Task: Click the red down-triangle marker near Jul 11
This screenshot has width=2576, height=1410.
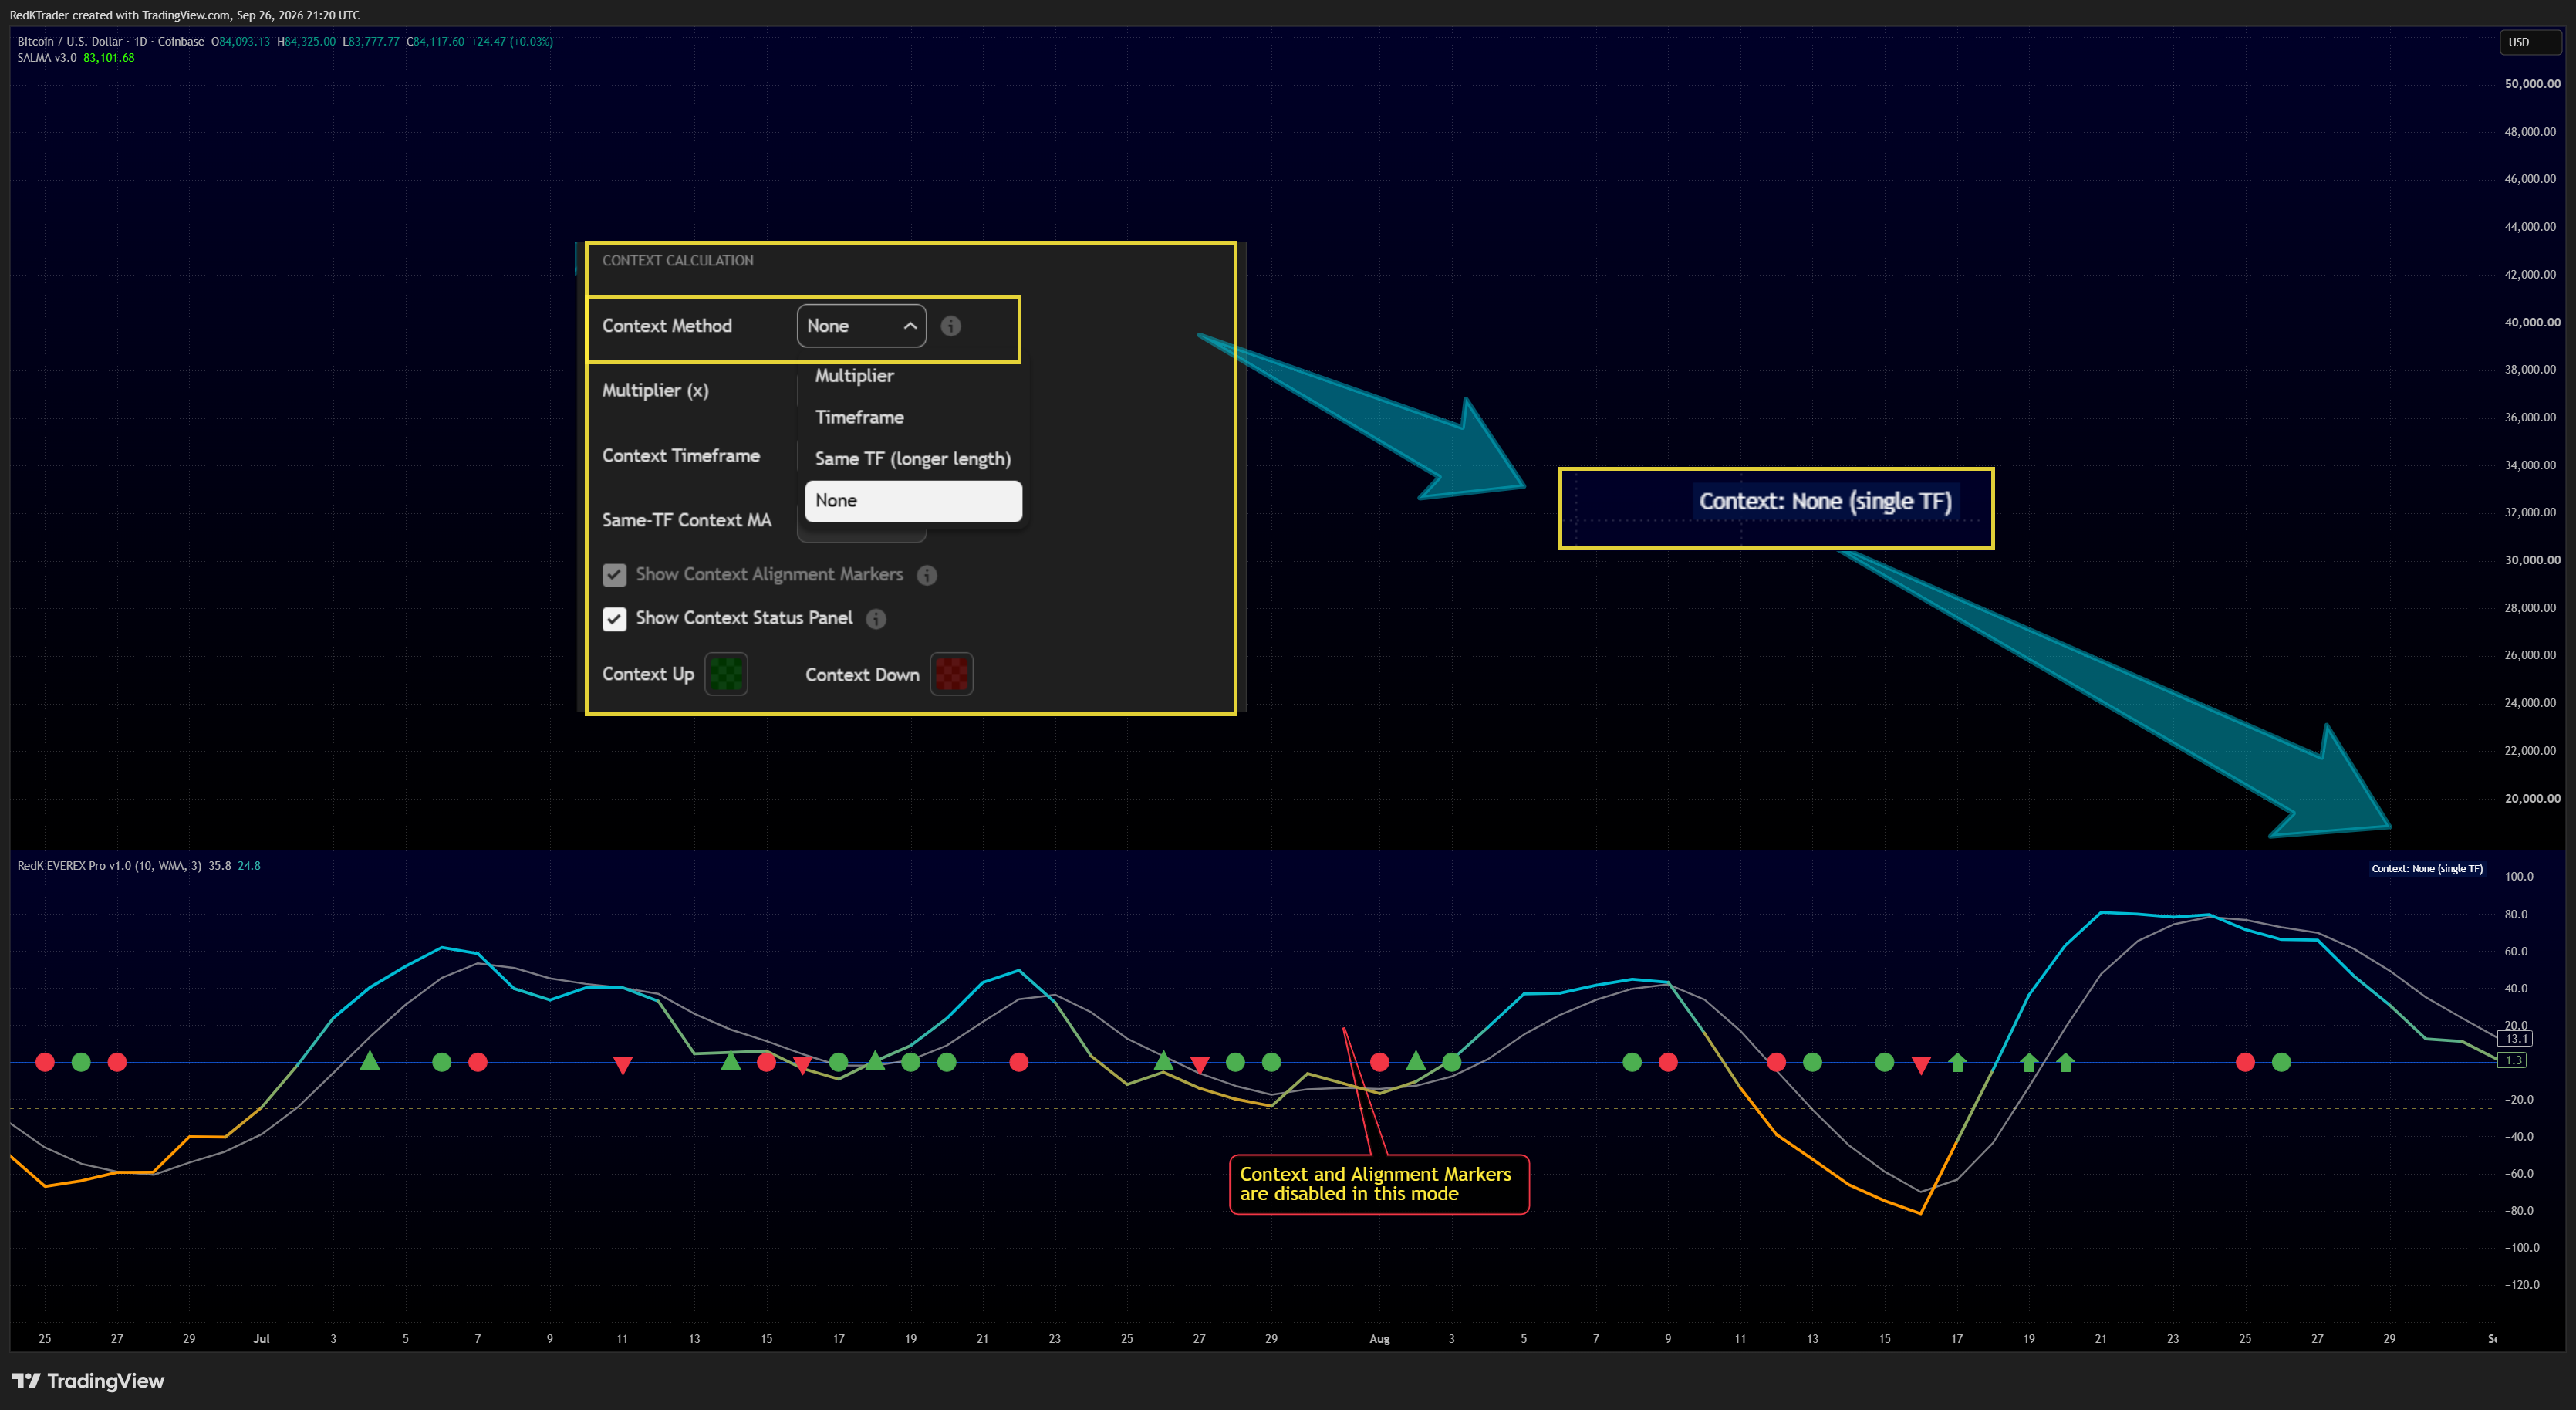Action: [x=623, y=1065]
